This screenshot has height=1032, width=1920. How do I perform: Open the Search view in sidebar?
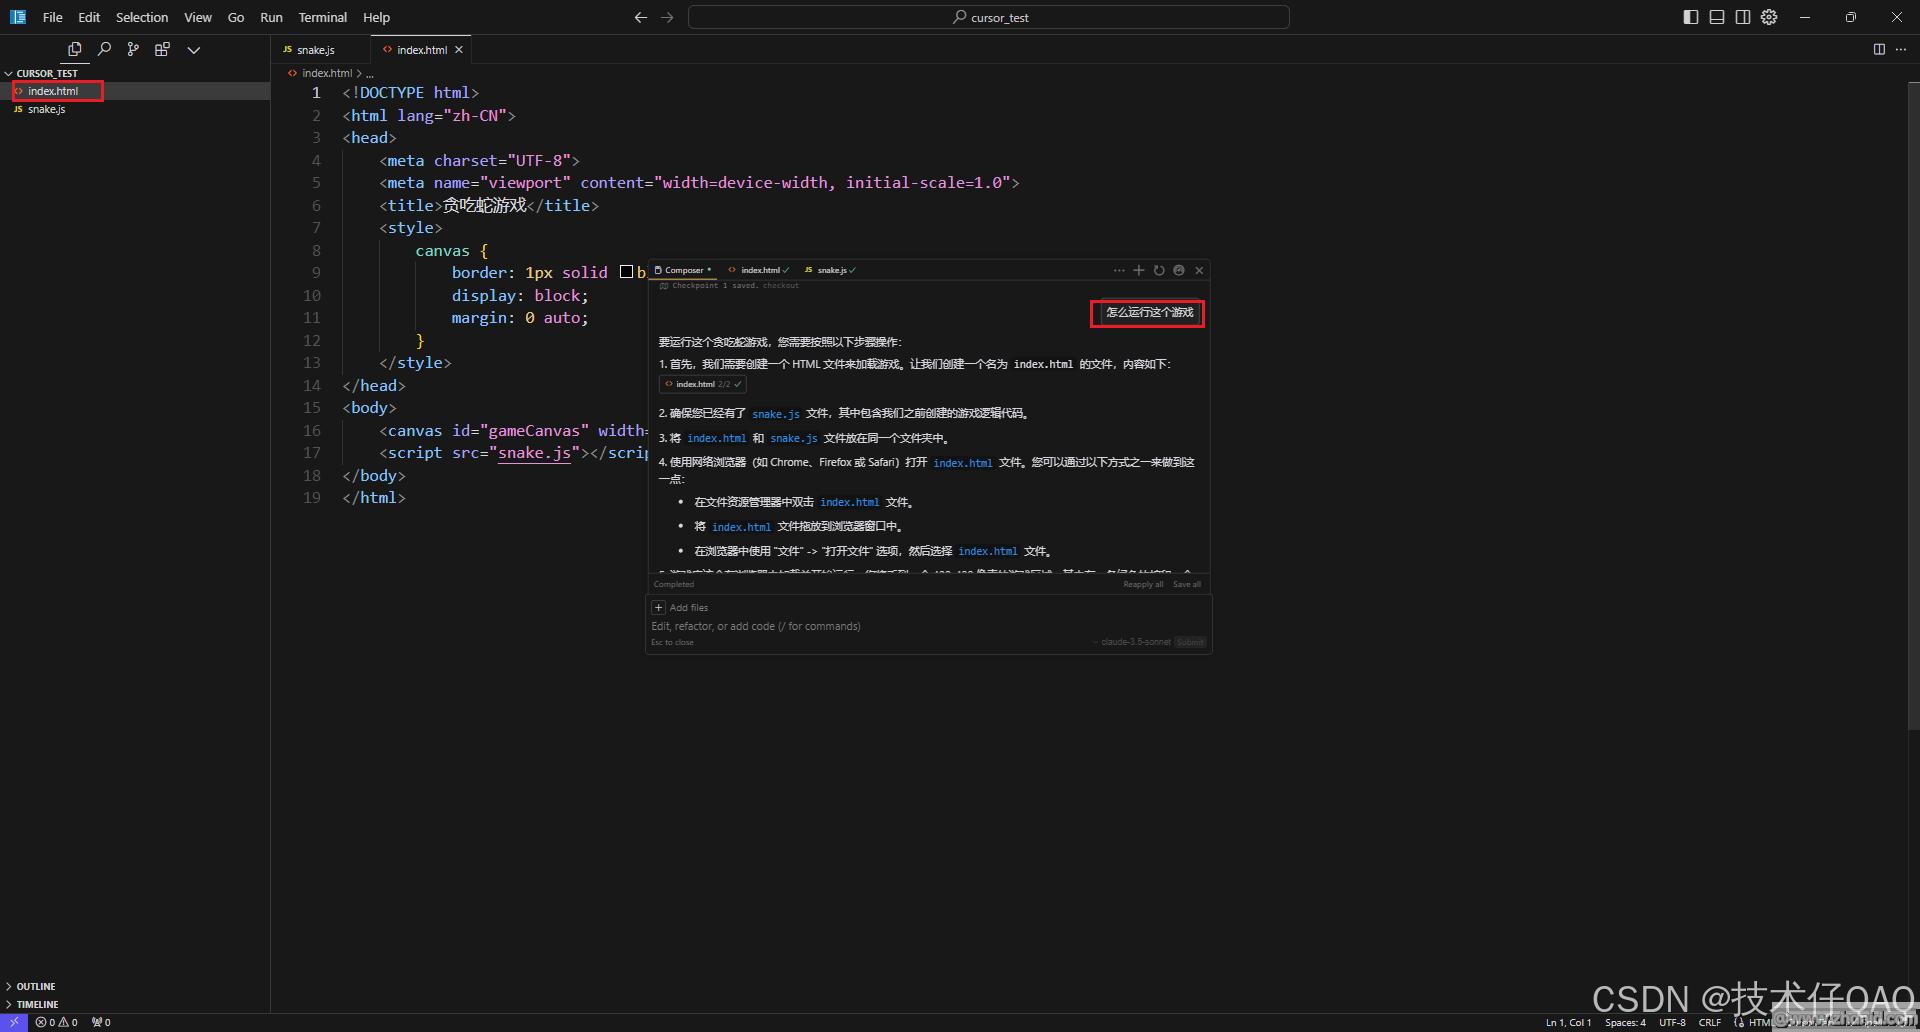[x=104, y=49]
